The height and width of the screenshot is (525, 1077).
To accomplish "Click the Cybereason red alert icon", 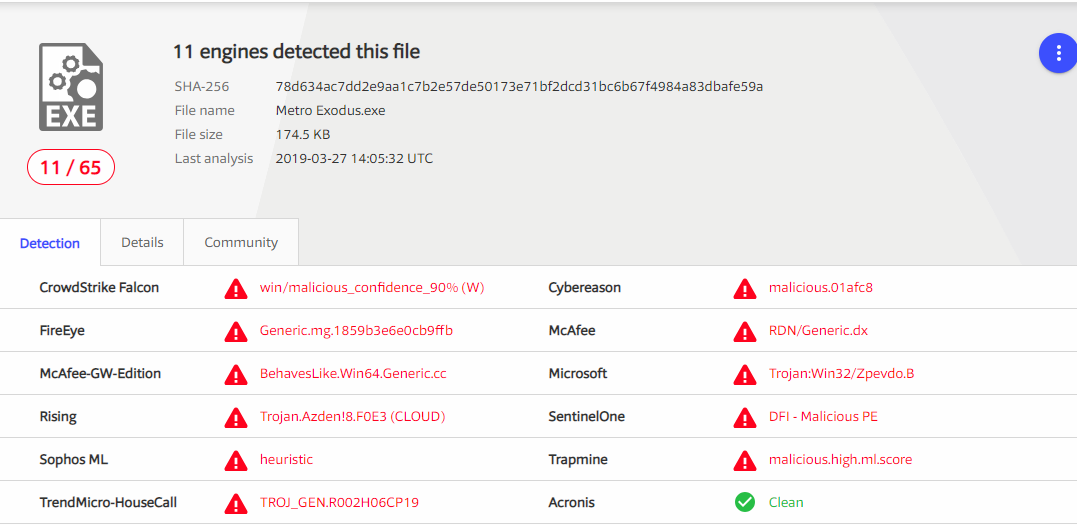I will [x=745, y=289].
